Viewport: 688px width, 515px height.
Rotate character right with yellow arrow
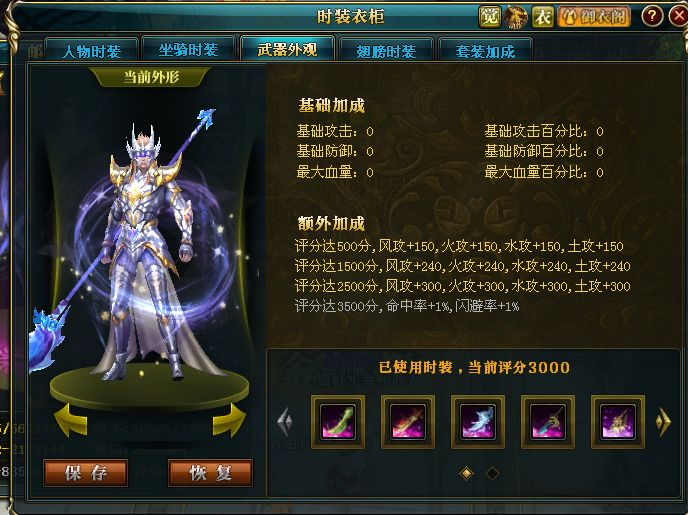pyautogui.click(x=229, y=420)
